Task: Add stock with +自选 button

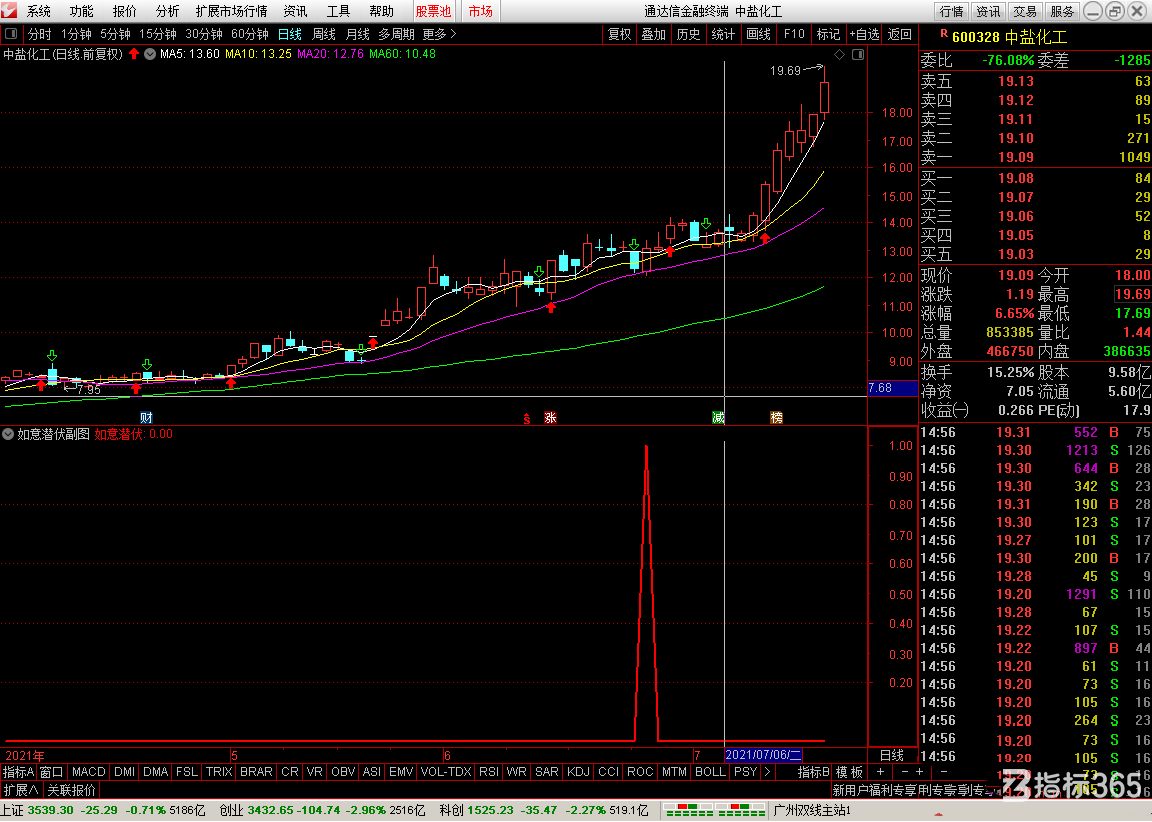Action: [x=865, y=35]
